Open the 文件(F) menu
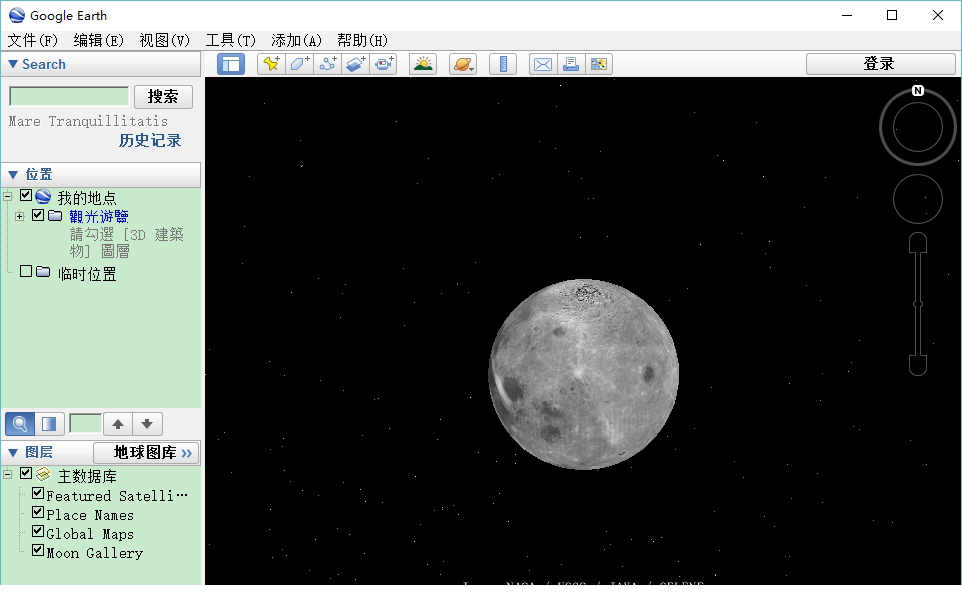962x608 pixels. [x=32, y=40]
